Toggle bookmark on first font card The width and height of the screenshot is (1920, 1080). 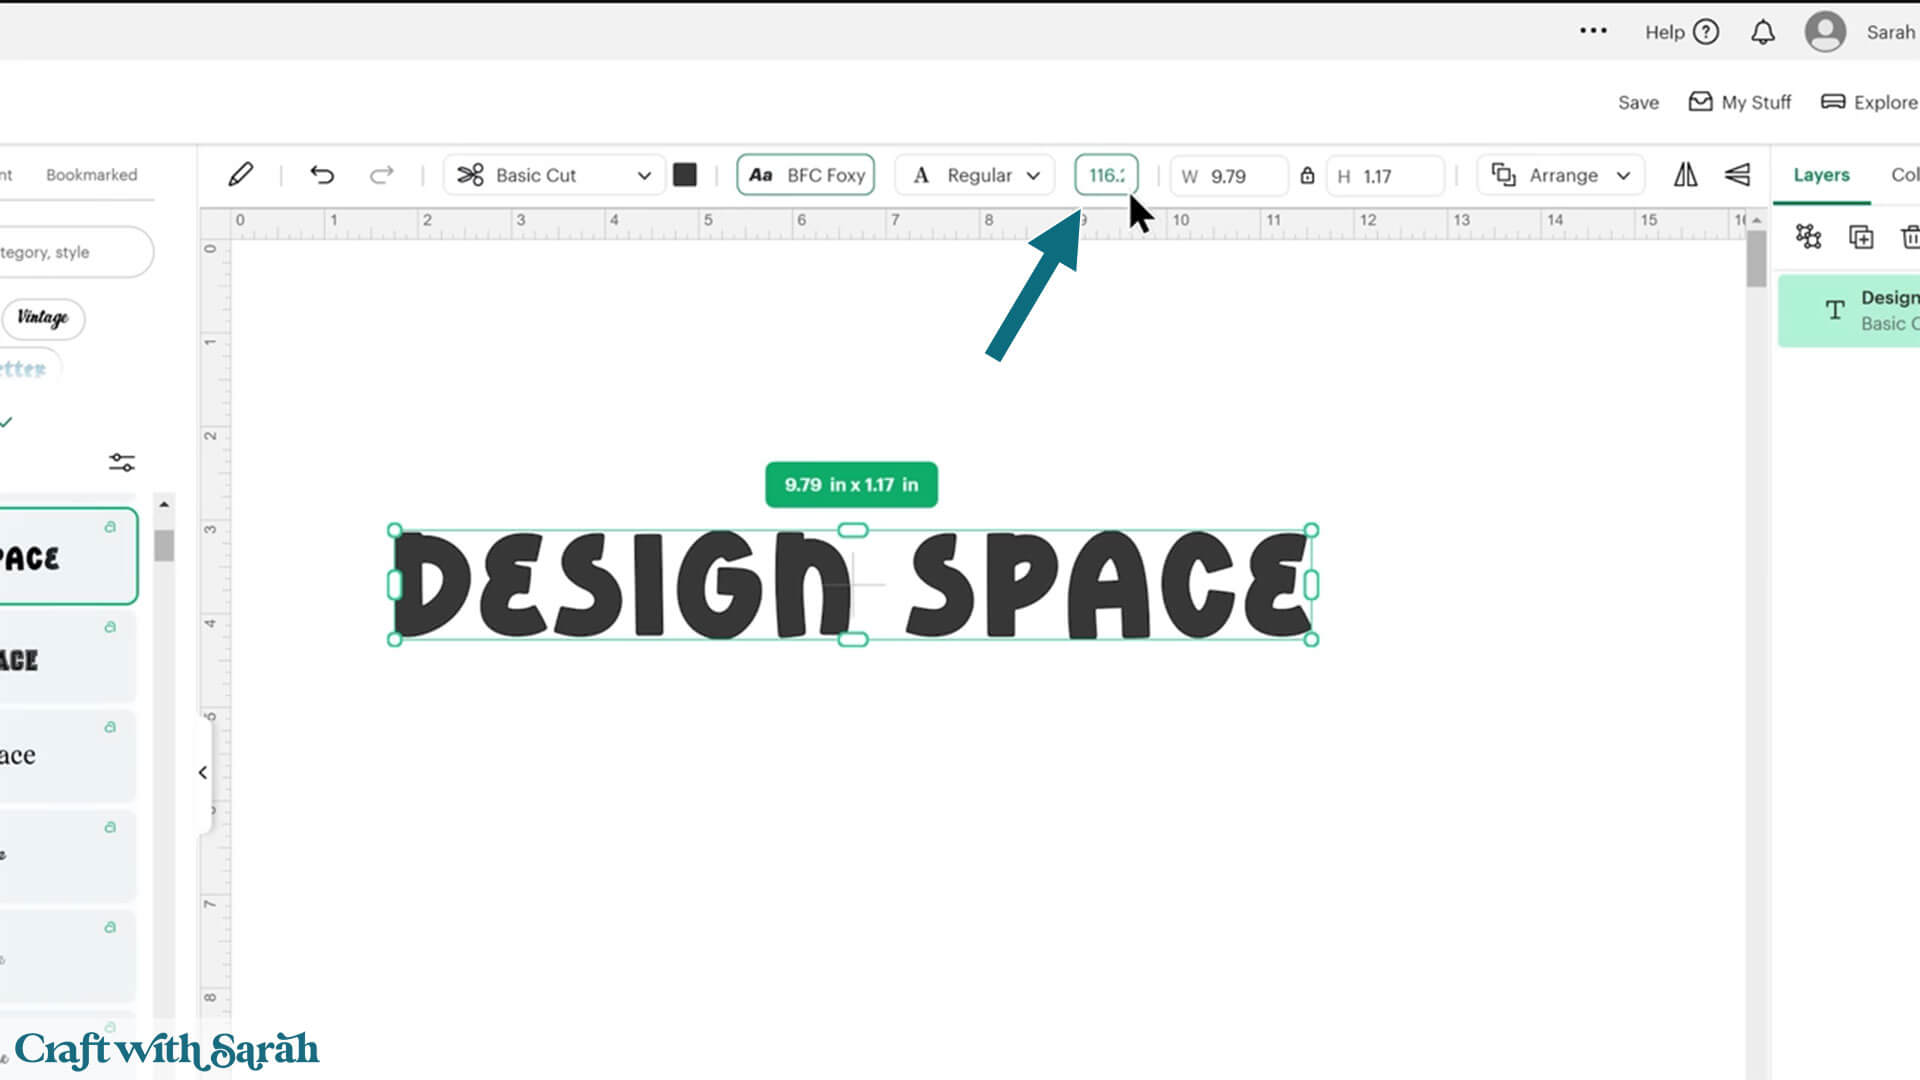[x=110, y=527]
